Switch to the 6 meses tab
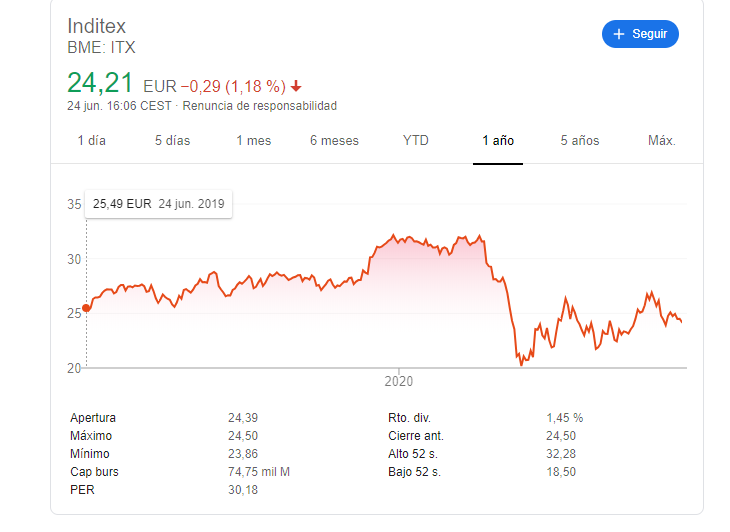 (334, 141)
